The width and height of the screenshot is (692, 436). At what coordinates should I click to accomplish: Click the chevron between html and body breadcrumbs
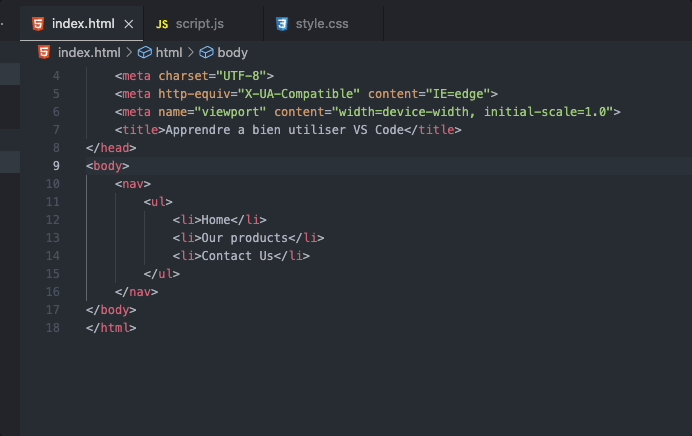tap(191, 53)
